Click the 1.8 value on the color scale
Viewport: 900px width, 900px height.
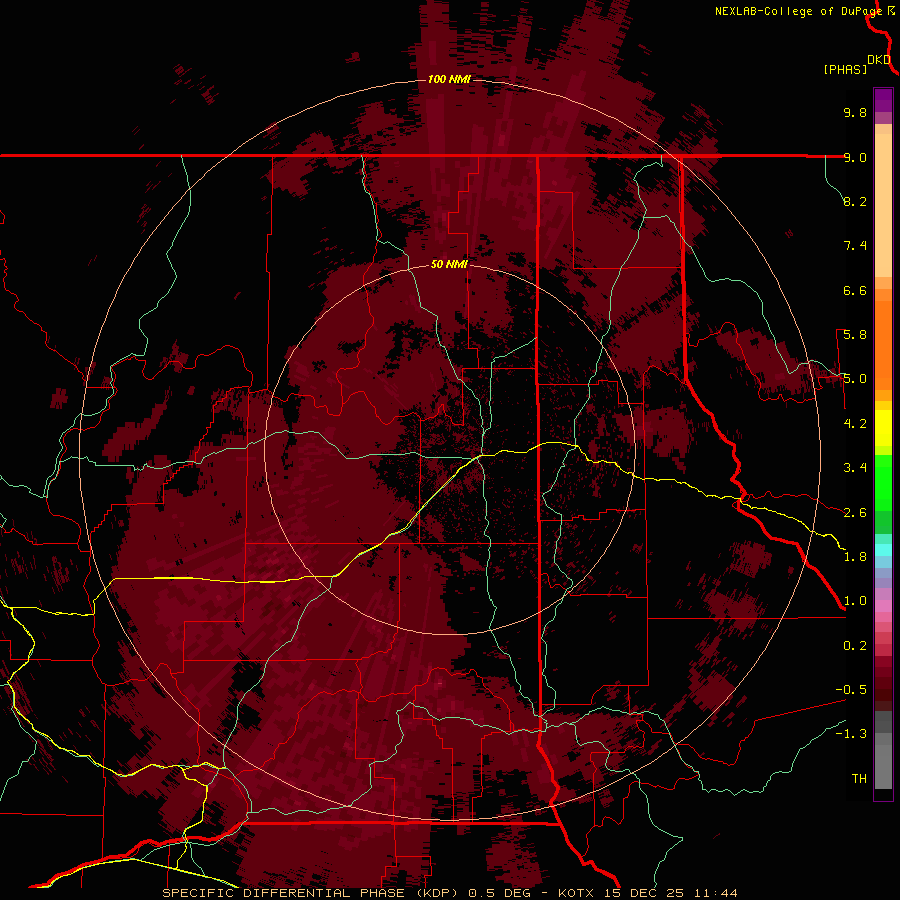tap(855, 557)
